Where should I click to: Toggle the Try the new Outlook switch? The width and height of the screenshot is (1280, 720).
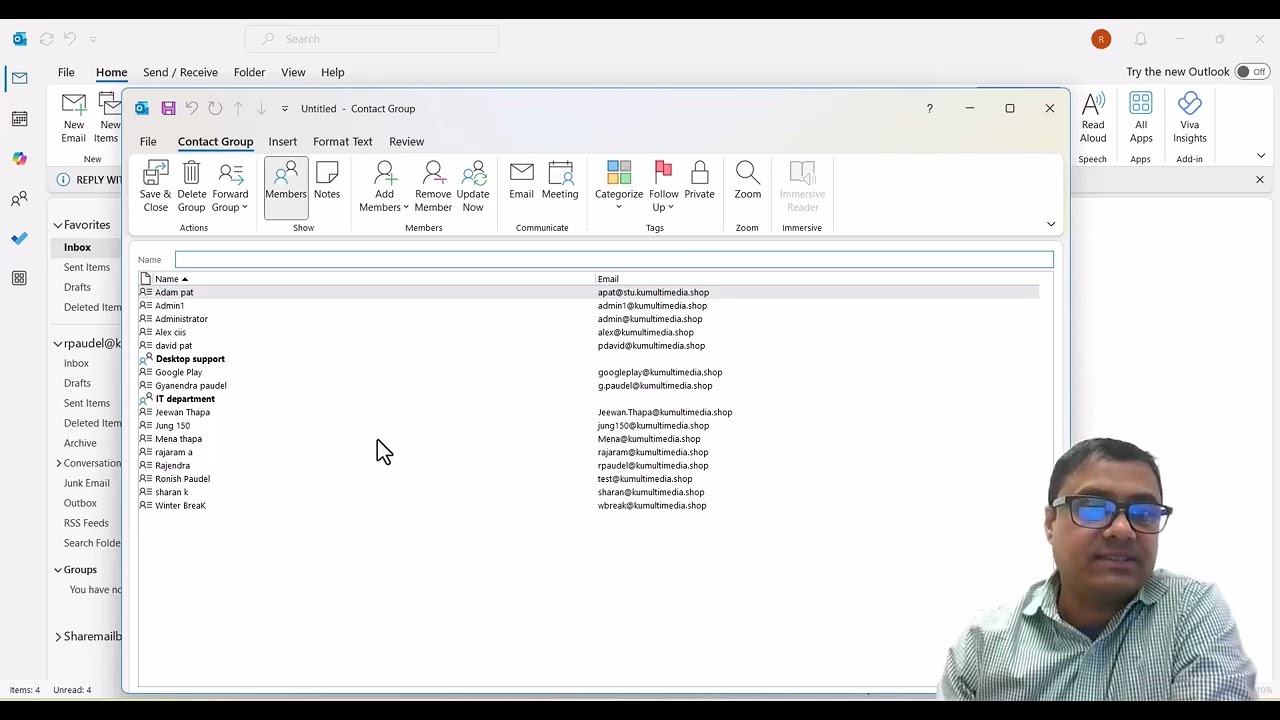[1252, 72]
